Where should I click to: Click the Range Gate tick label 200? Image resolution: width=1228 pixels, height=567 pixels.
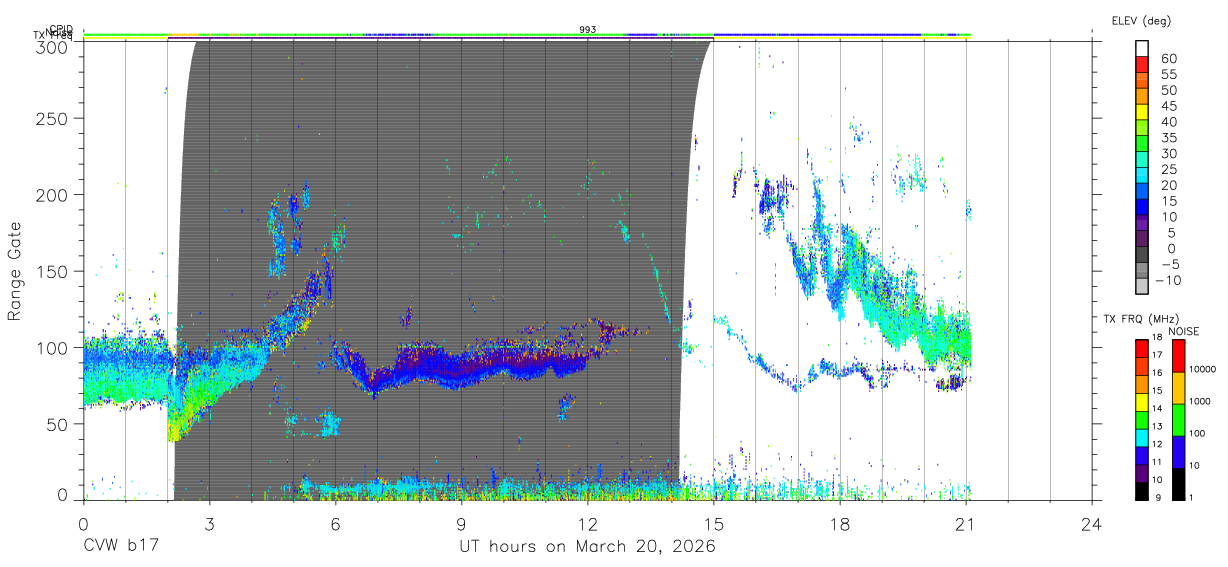[54, 194]
